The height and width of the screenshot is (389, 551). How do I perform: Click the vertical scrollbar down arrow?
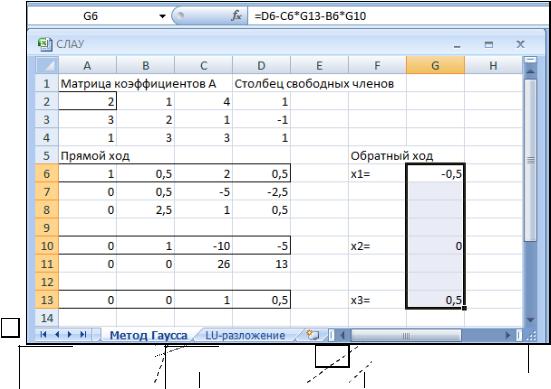coord(530,320)
